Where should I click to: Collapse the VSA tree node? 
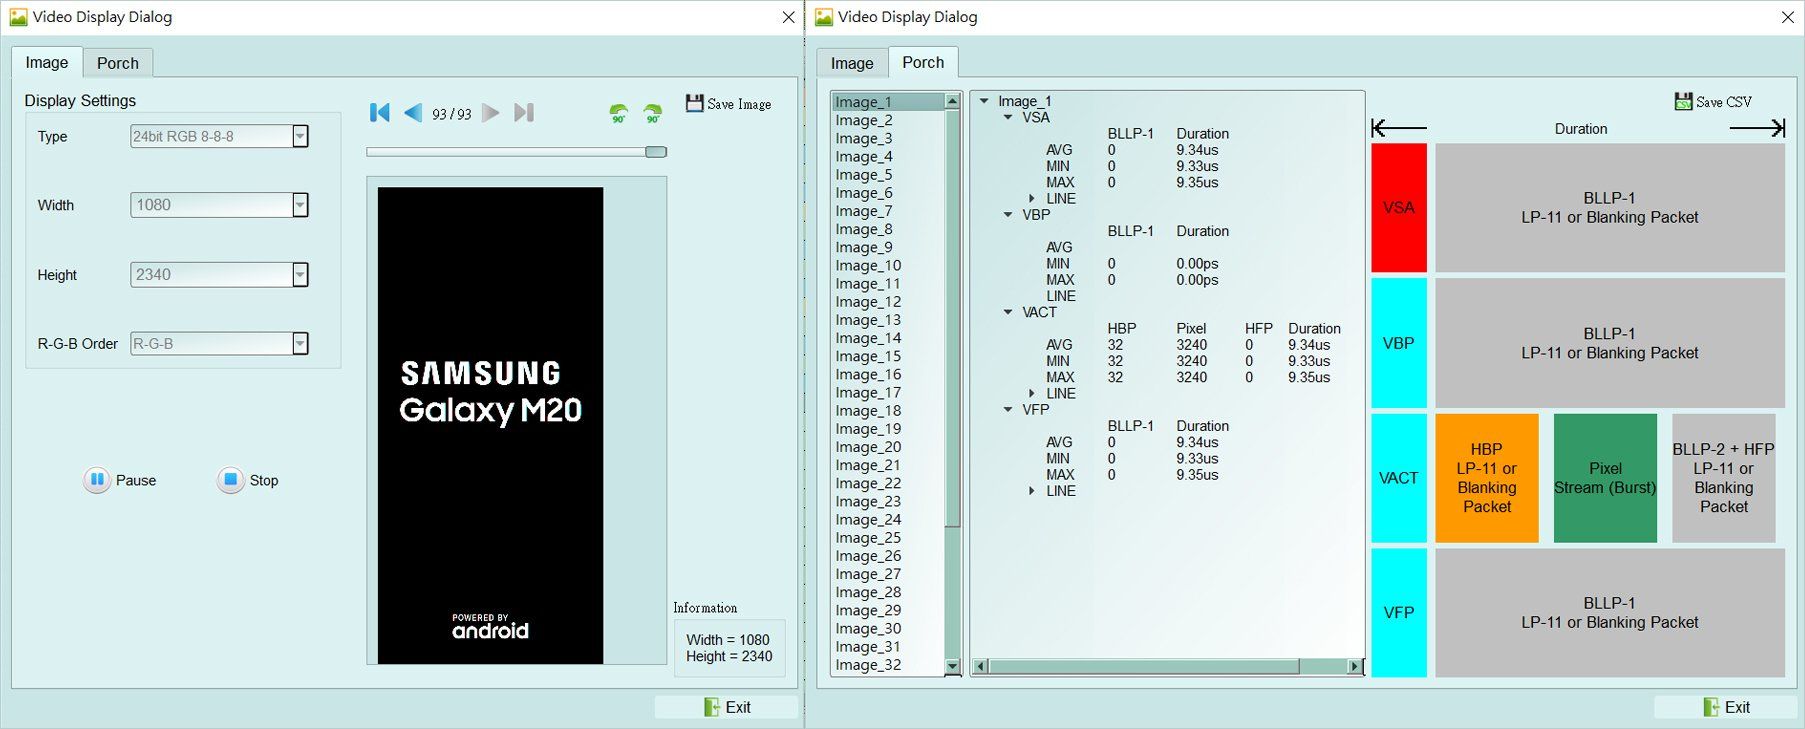1008,117
